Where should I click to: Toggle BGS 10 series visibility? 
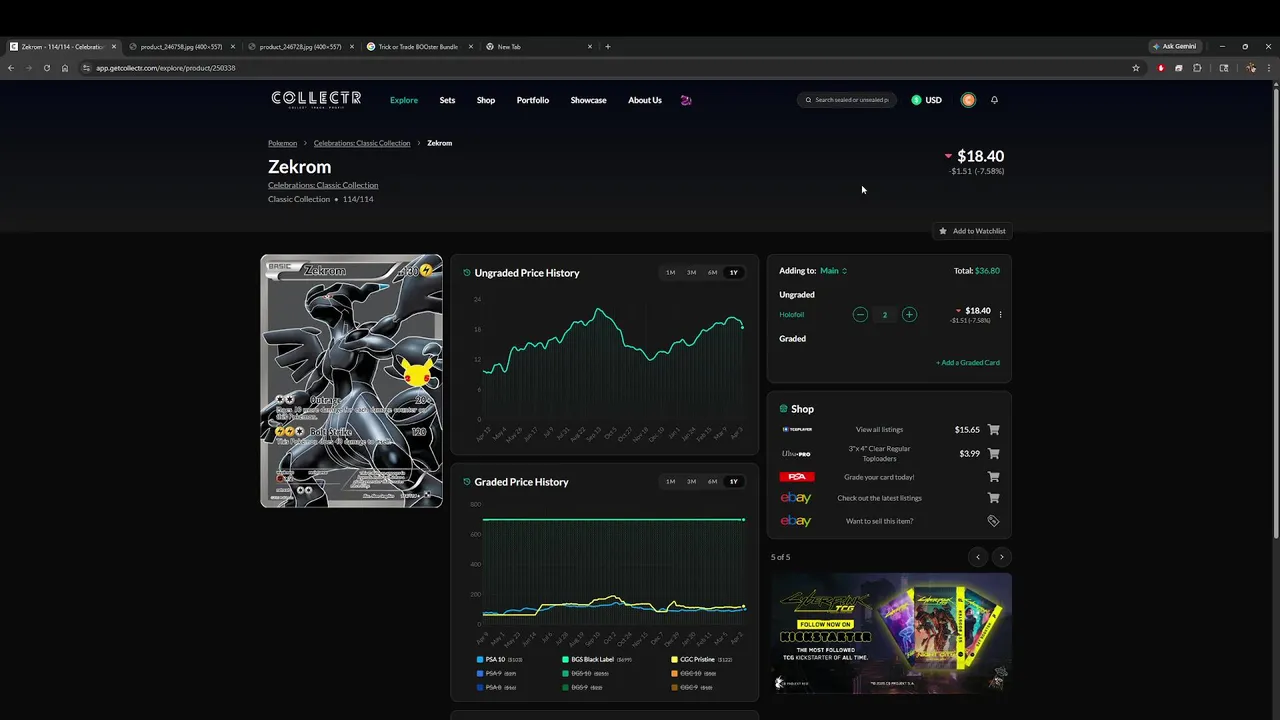tap(585, 674)
